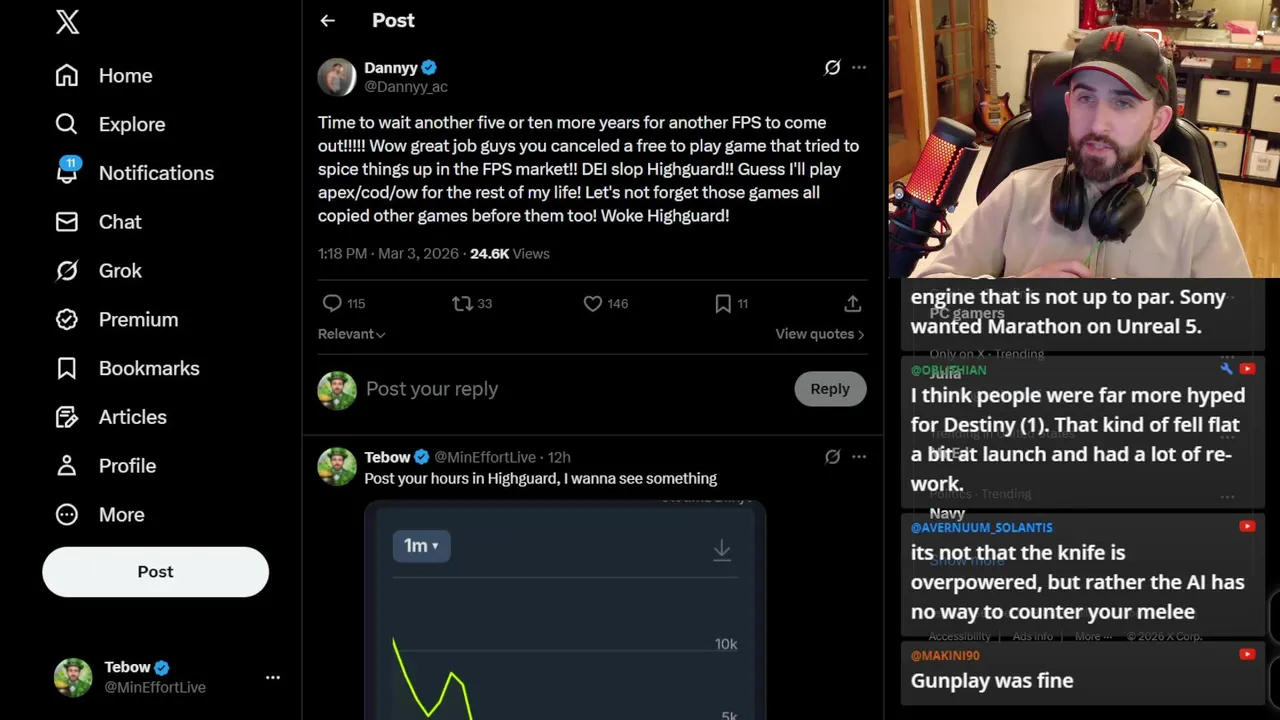The width and height of the screenshot is (1280, 720).
Task: Click the X logo icon
Action: pos(67,22)
